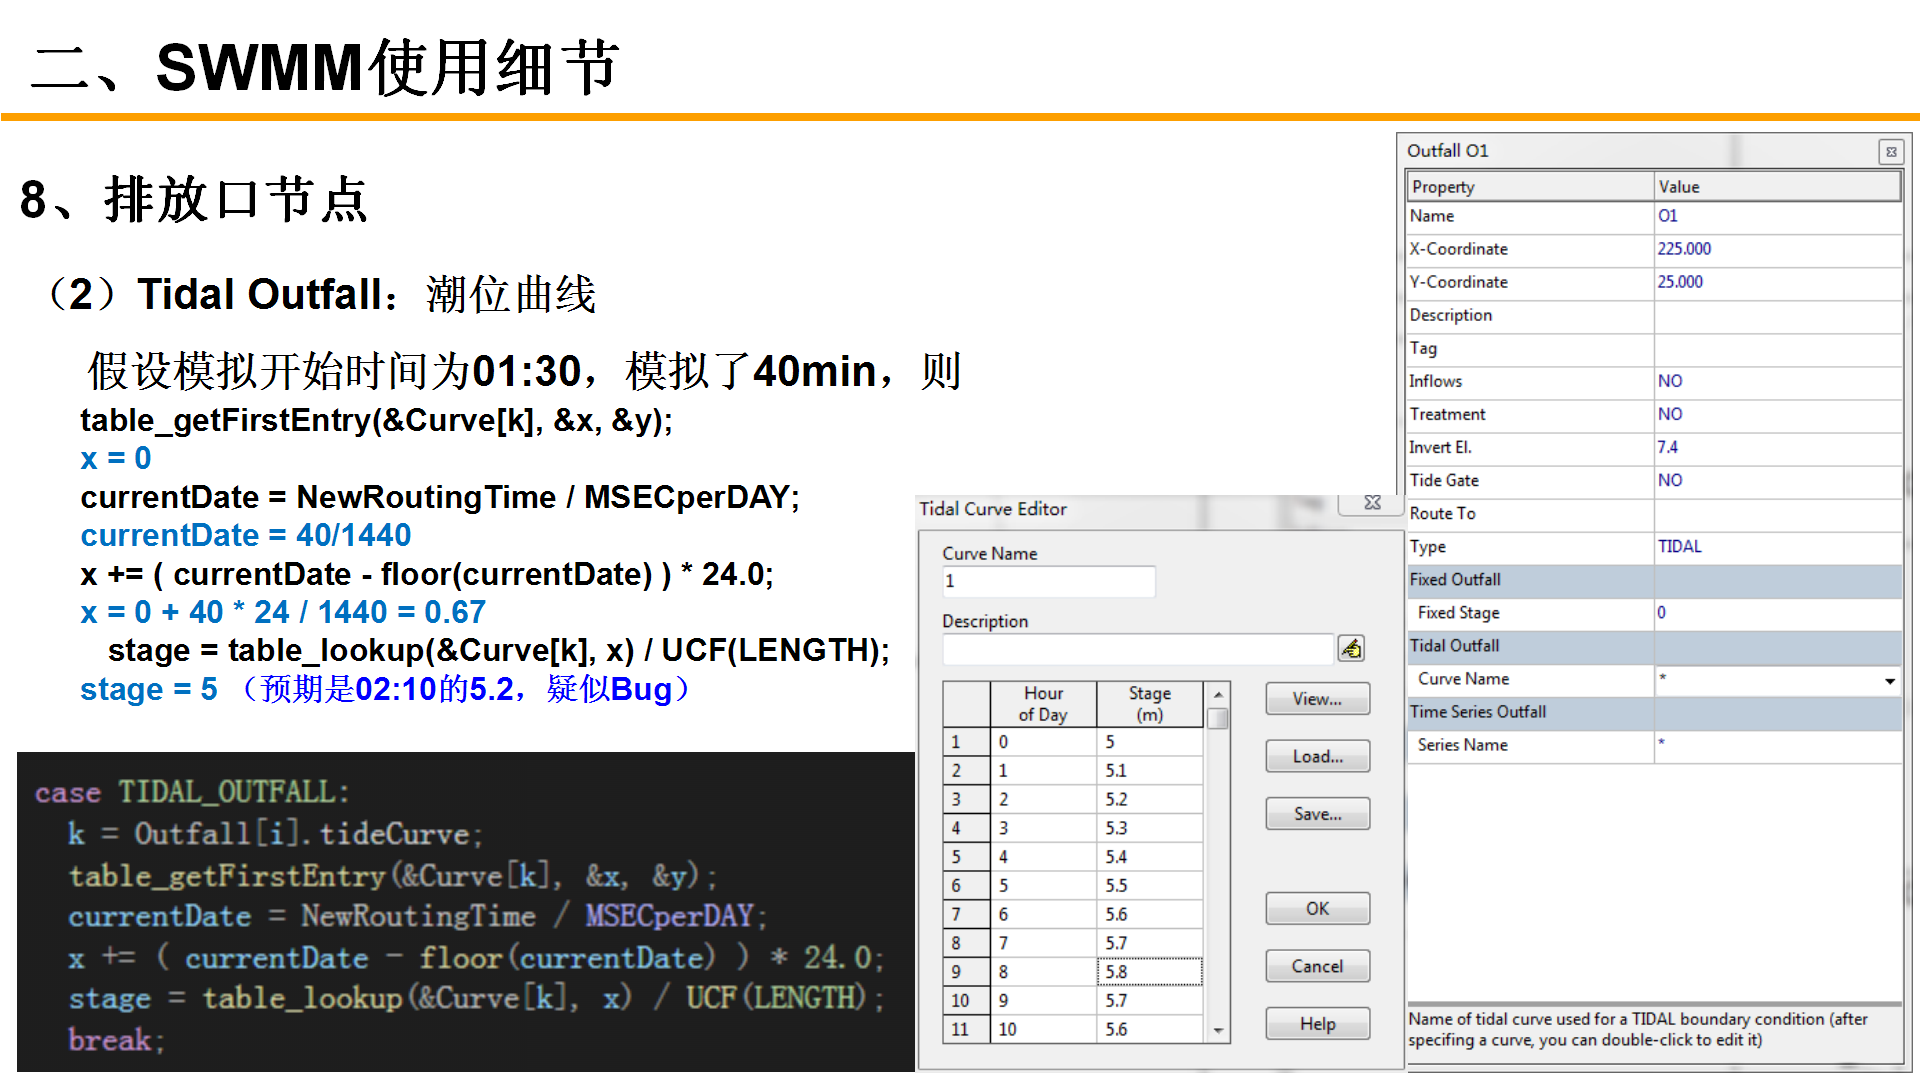Click the Curve Name text field

1048,581
